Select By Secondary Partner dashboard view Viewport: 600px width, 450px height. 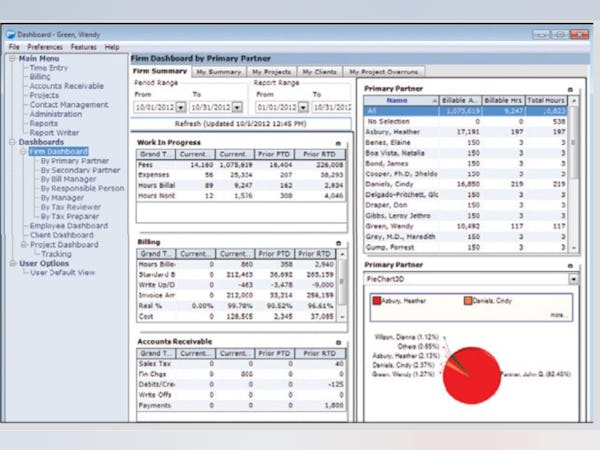pos(80,170)
